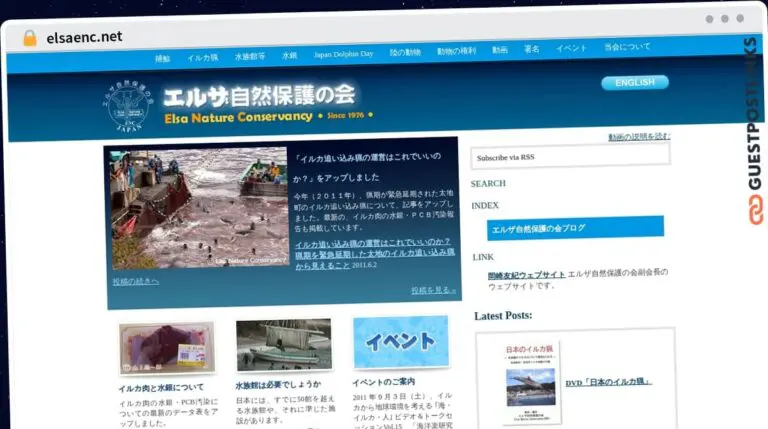Open the Japan Dolphin Day menu item
Screen dimensions: 768x429
343,54
